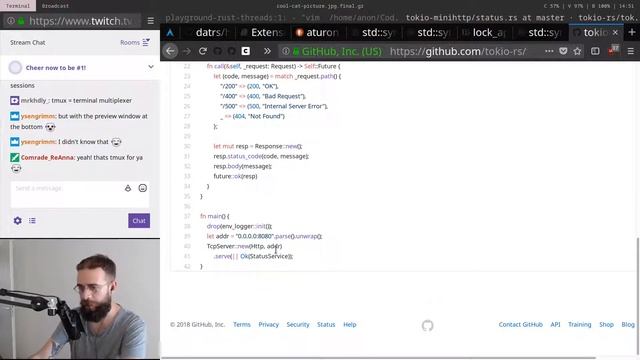The height and width of the screenshot is (360, 640).
Task: Expand the Cheer now to be #1 banner
Action: coord(151,67)
